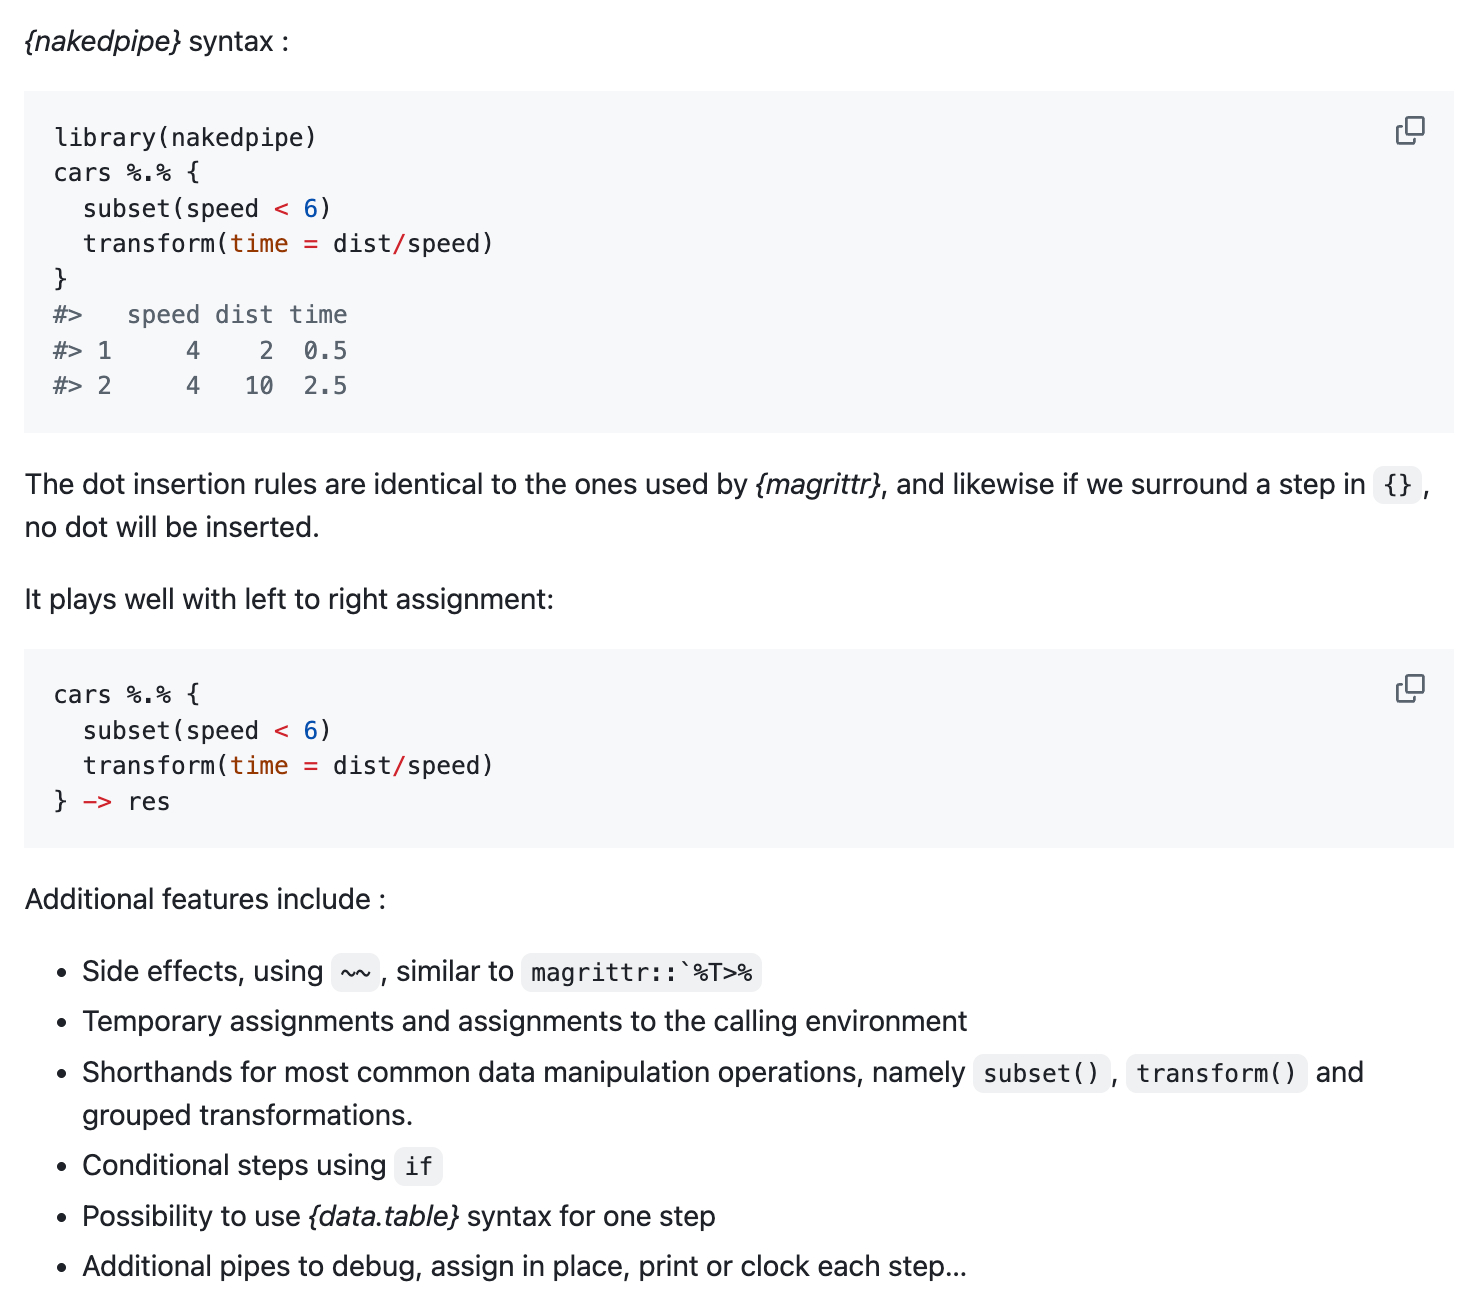Click 'It plays well with' sentence
This screenshot has width=1478, height=1306.
[289, 599]
